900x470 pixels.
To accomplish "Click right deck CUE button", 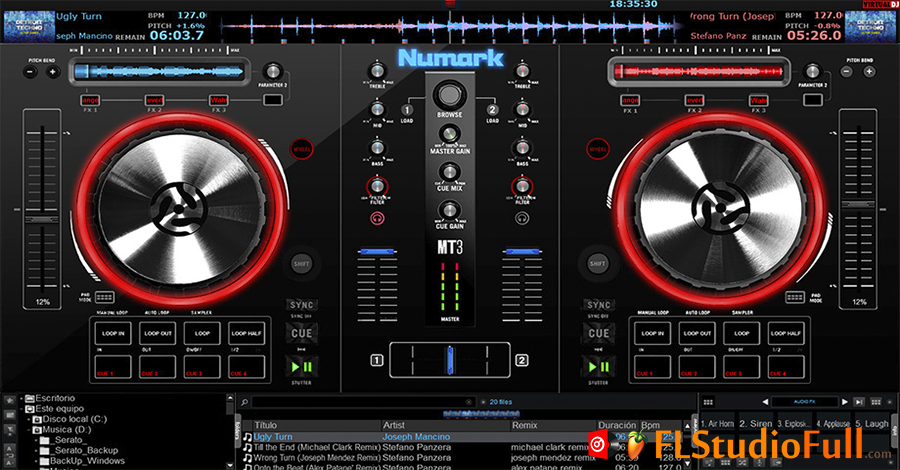I will [x=598, y=333].
